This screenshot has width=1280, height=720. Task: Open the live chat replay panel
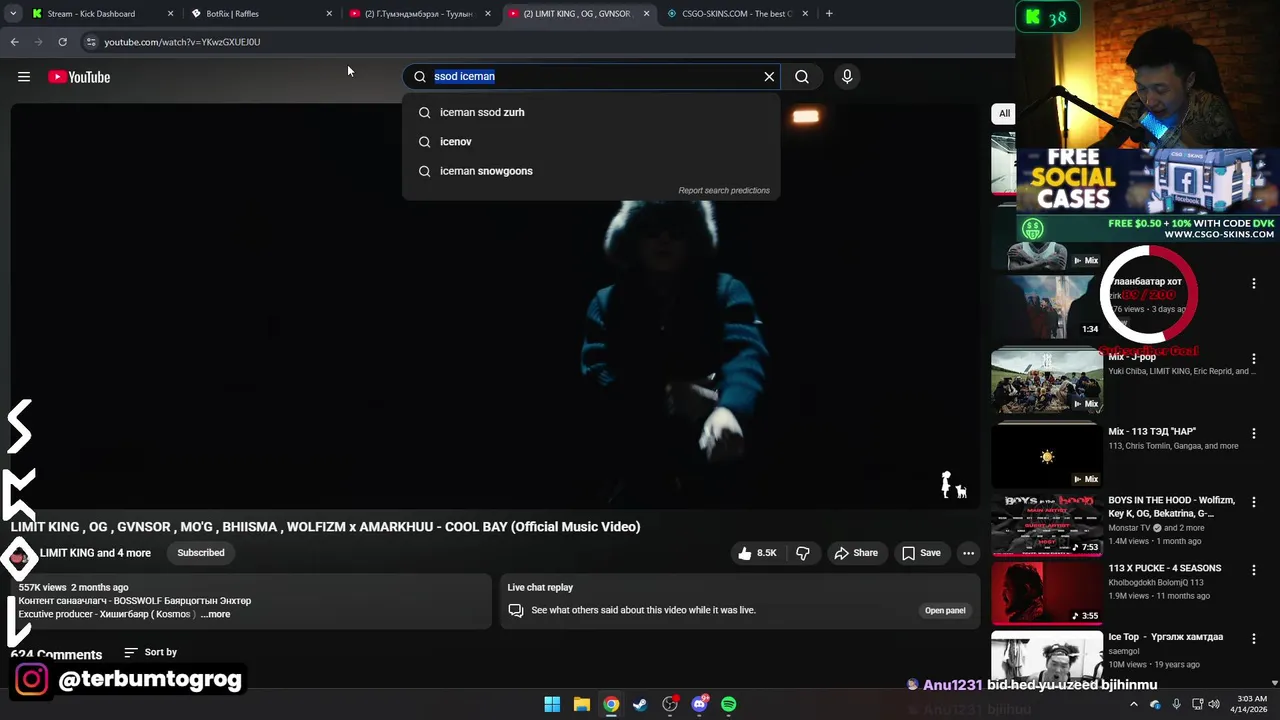945,610
